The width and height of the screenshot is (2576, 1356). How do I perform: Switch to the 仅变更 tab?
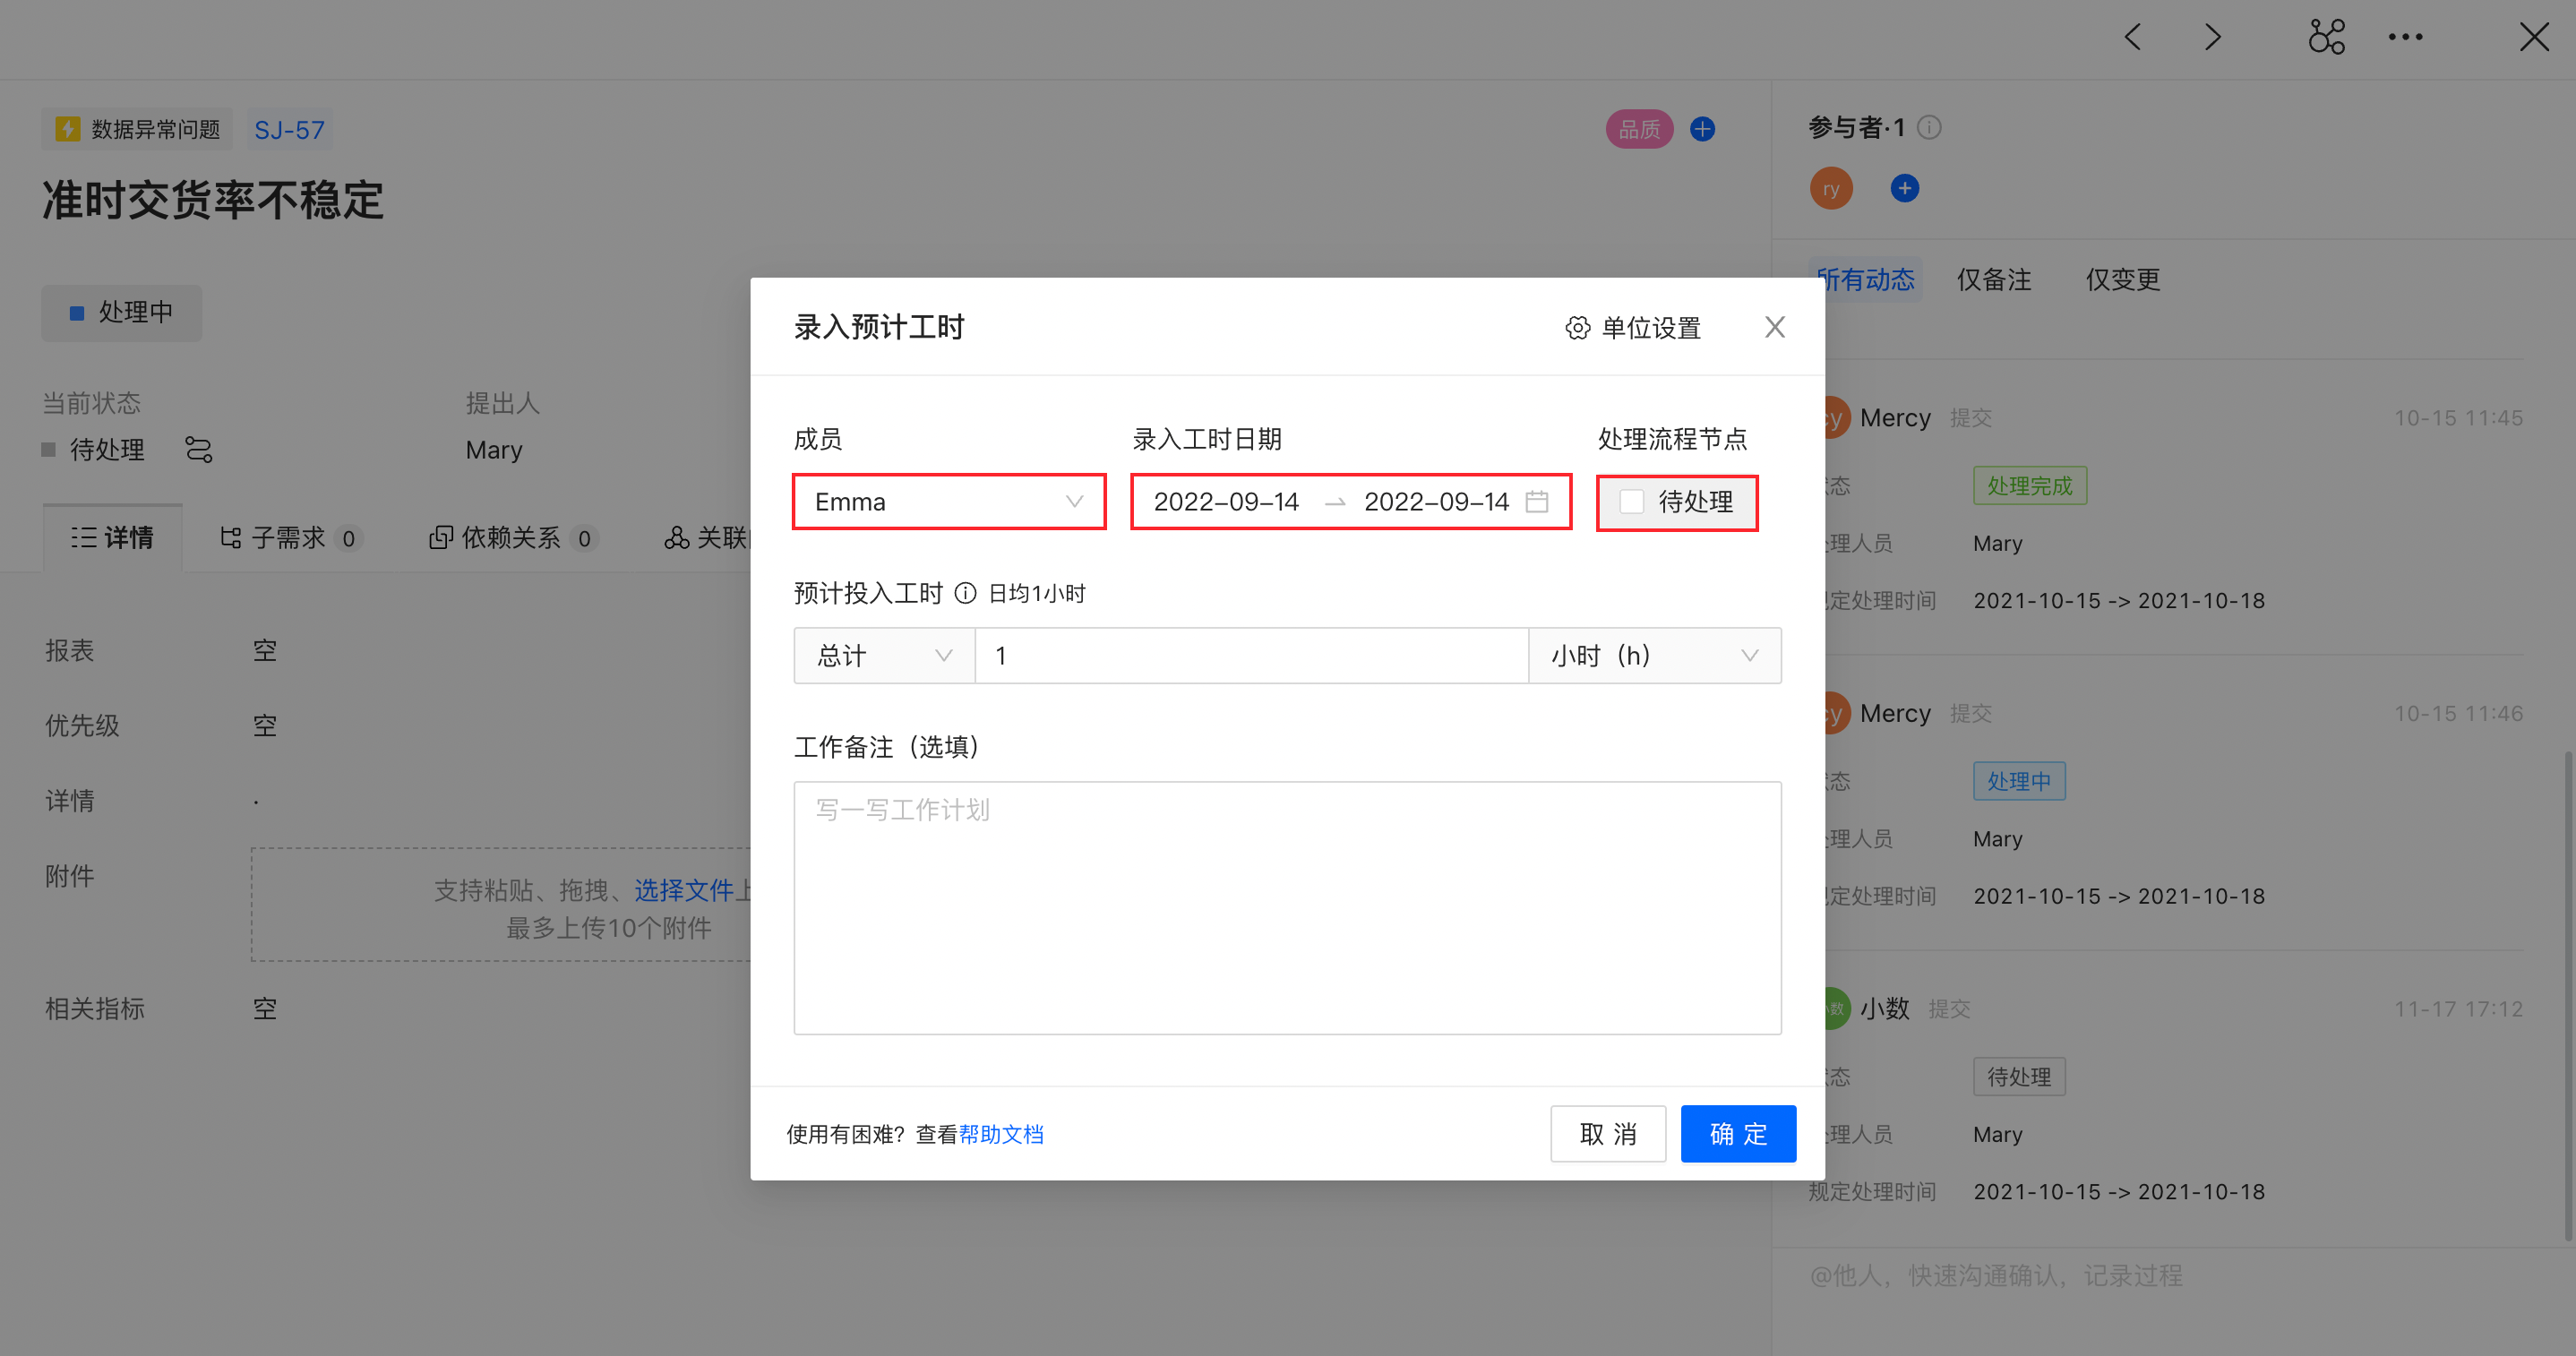(x=2122, y=280)
